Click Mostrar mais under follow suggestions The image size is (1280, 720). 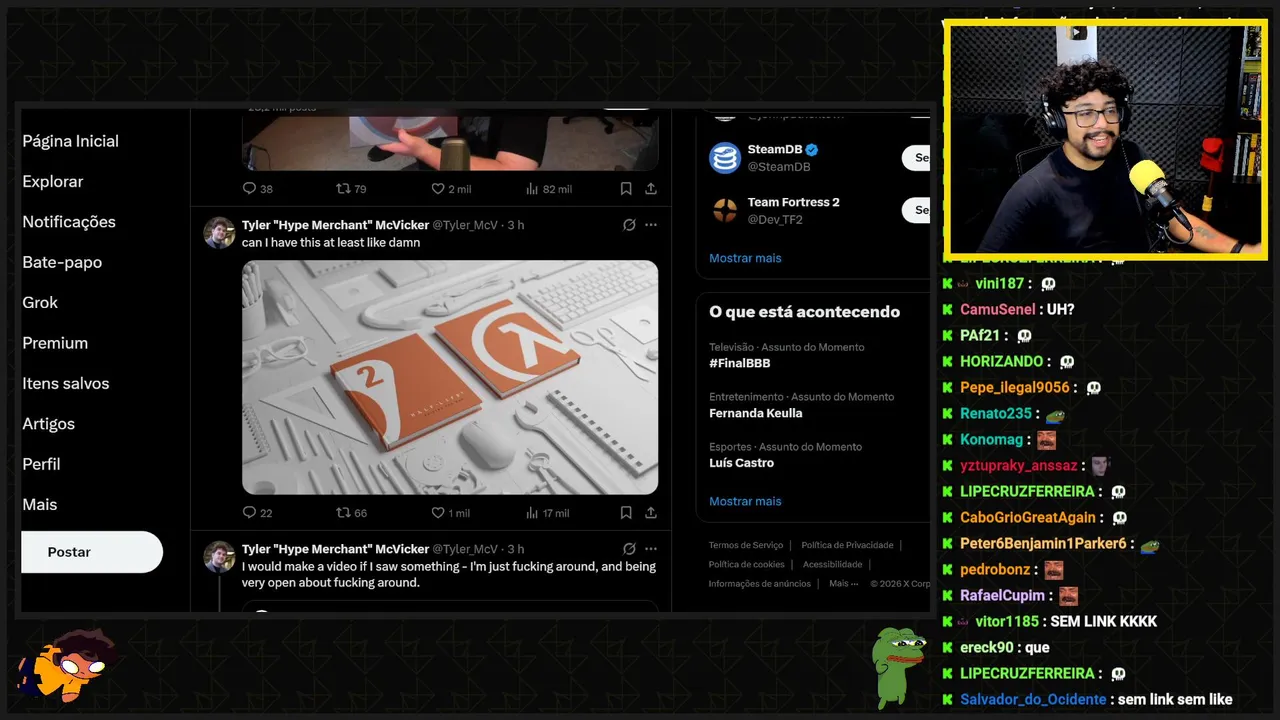[745, 258]
